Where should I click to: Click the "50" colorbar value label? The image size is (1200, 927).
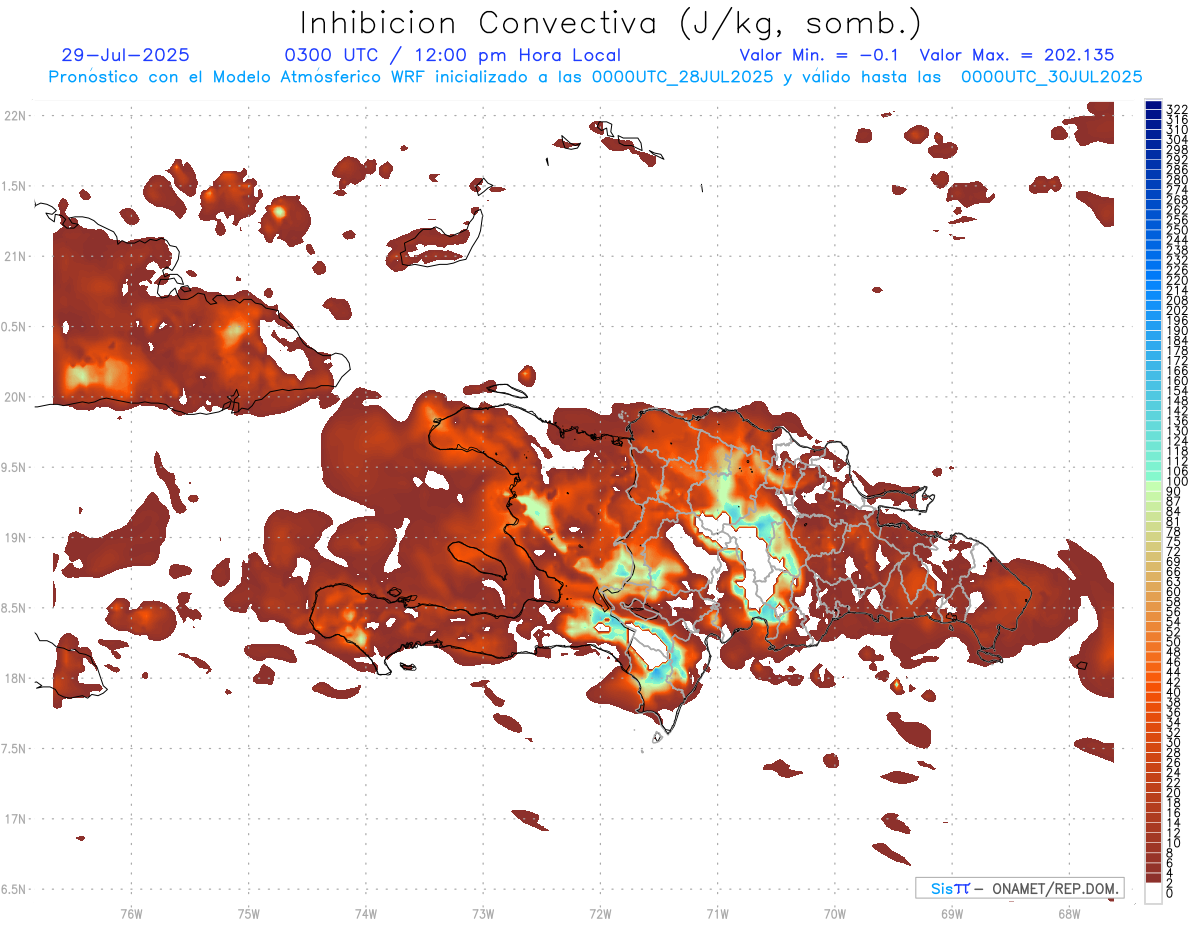click(x=1173, y=642)
